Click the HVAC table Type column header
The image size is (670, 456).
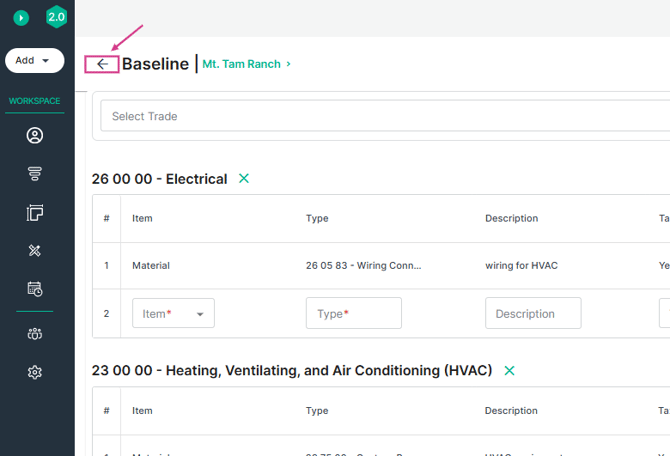click(x=317, y=411)
